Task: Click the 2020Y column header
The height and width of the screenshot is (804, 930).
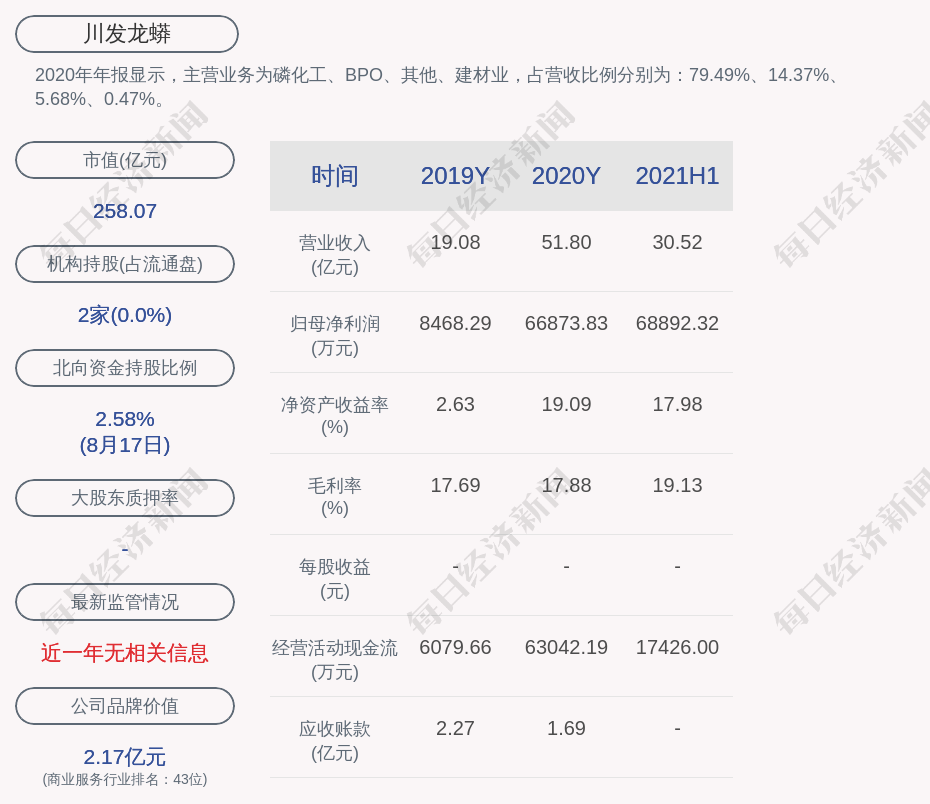Action: [566, 176]
